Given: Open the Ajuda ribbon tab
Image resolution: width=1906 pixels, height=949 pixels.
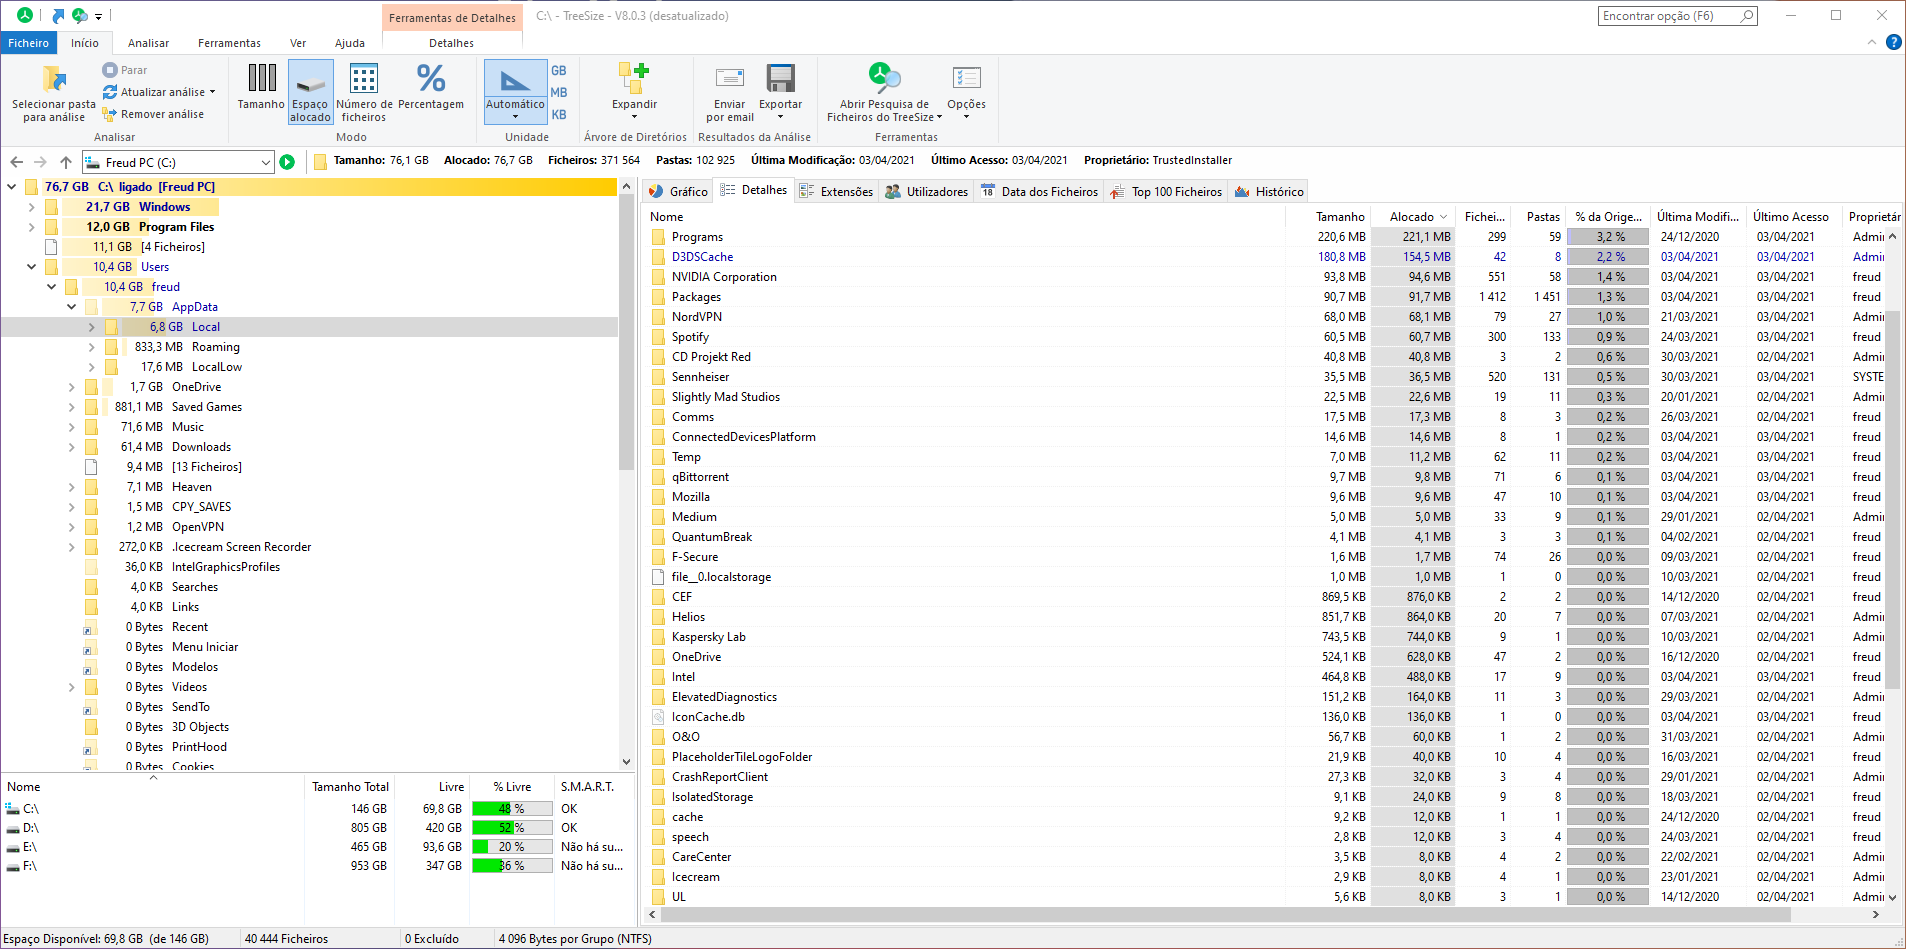Looking at the screenshot, I should pyautogui.click(x=350, y=43).
